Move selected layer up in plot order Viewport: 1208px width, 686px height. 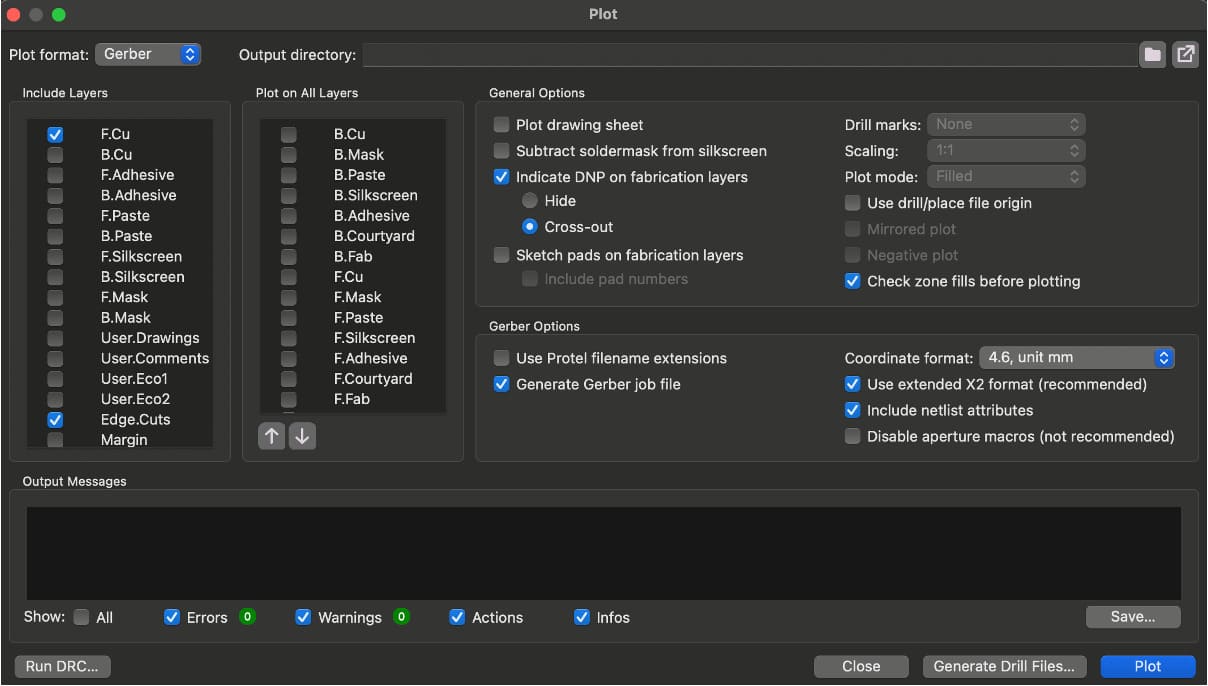[x=271, y=436]
